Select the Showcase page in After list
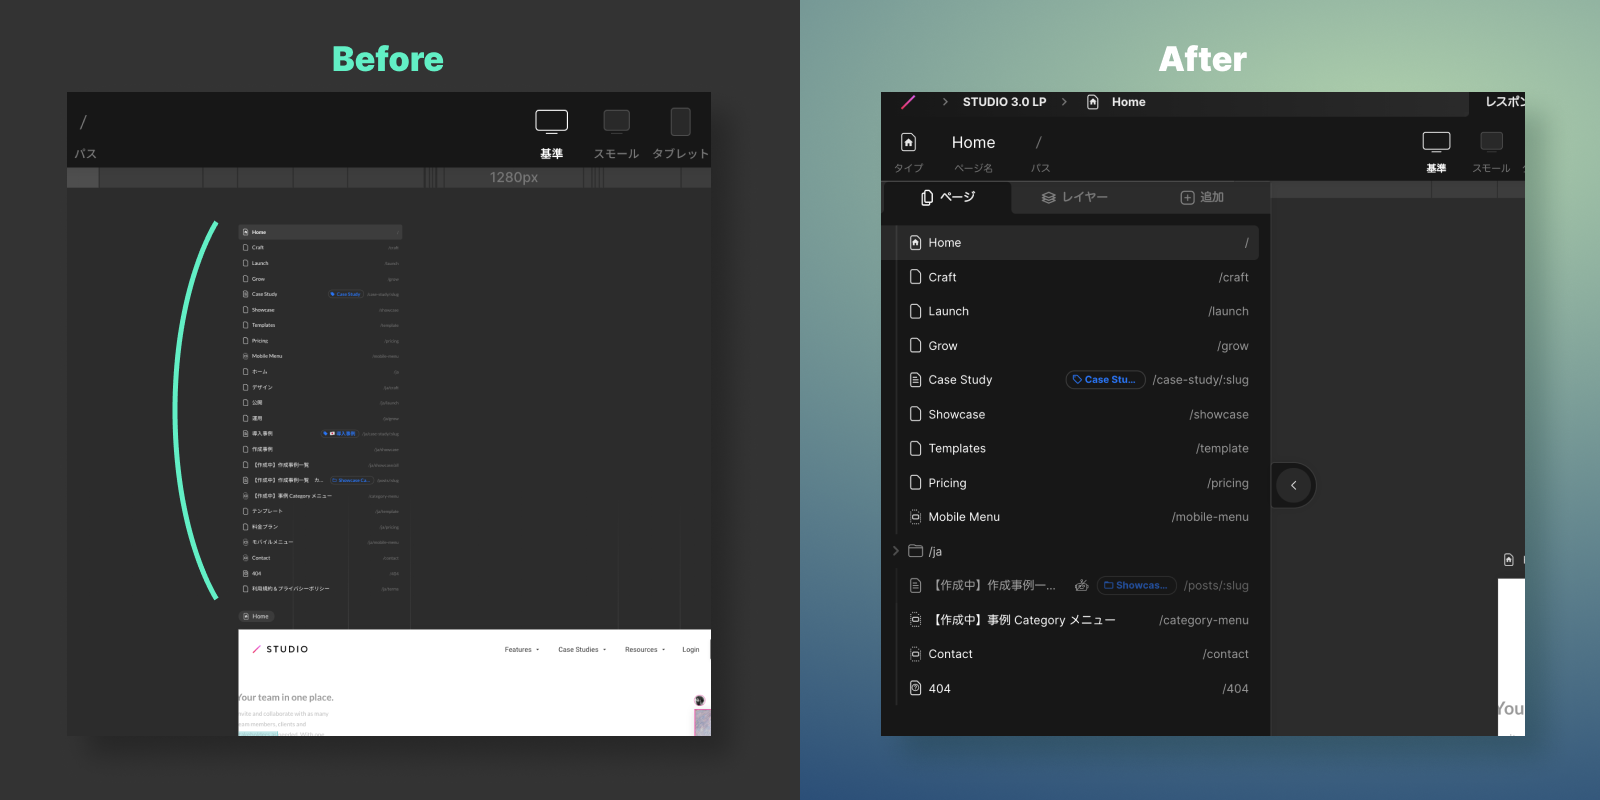1600x800 pixels. click(x=1078, y=414)
